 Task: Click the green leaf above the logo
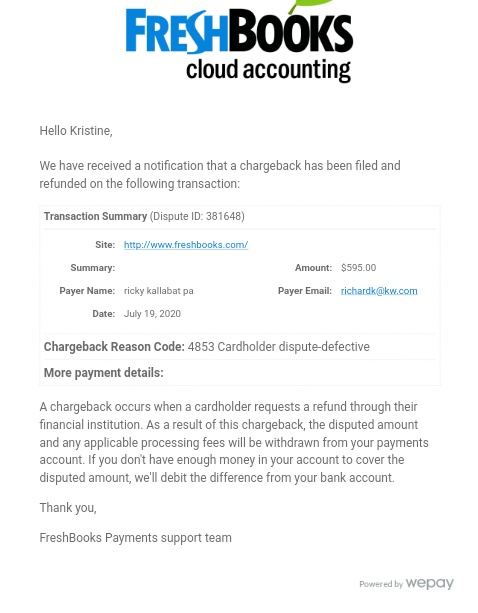tap(311, 5)
